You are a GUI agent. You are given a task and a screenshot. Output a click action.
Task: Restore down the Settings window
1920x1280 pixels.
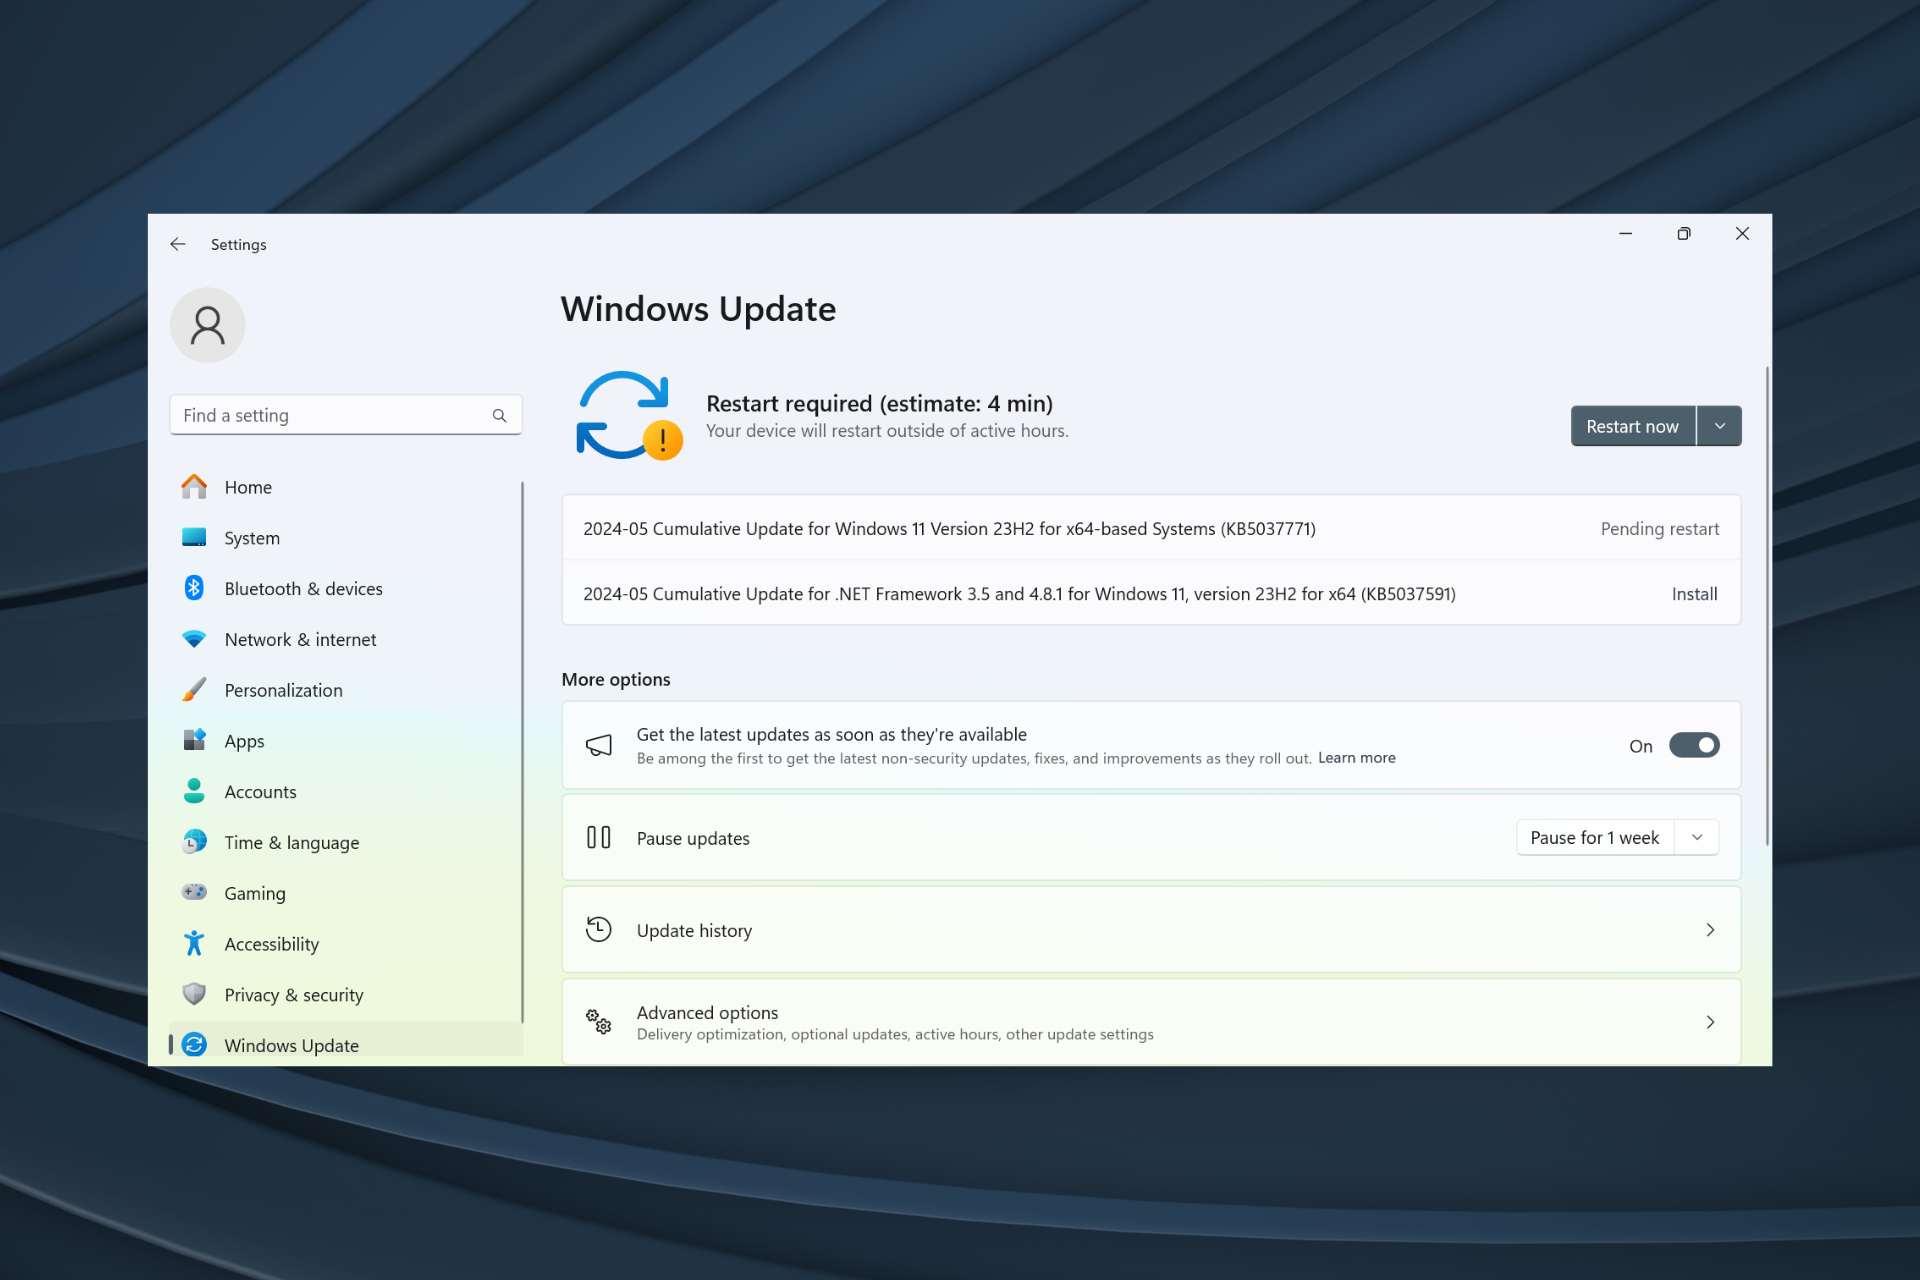(1684, 233)
